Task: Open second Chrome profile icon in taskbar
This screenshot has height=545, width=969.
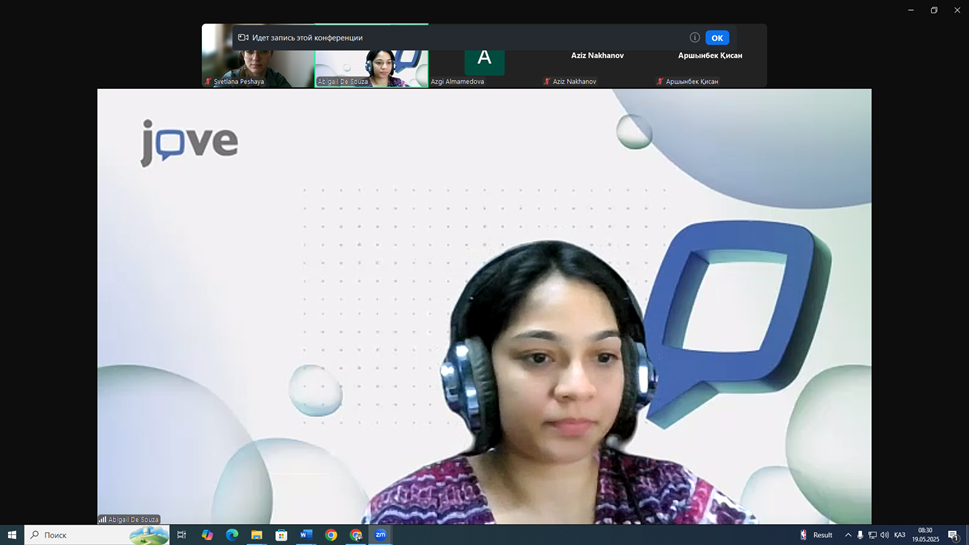Action: tap(356, 535)
